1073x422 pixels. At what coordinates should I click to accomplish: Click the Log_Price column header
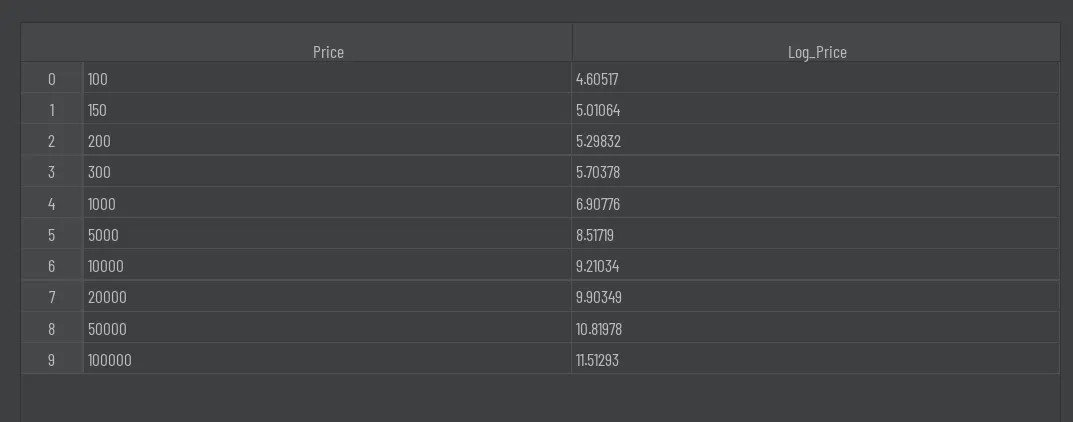click(x=816, y=52)
